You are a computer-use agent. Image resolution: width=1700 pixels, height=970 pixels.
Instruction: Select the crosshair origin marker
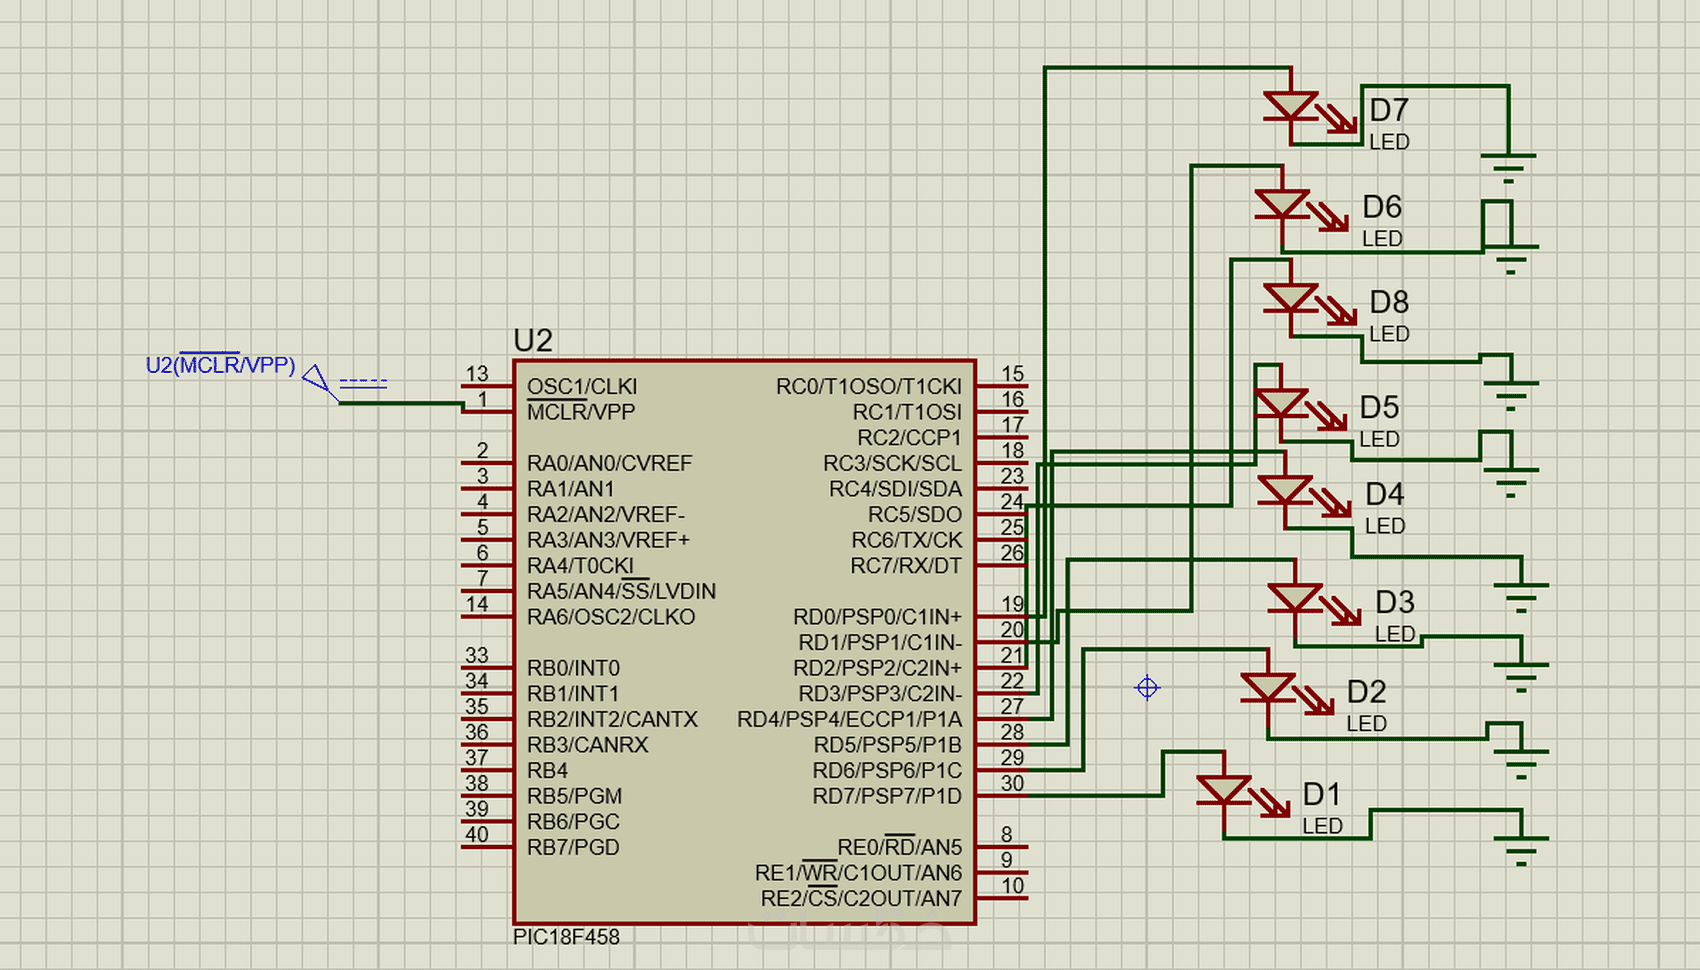tap(1146, 687)
